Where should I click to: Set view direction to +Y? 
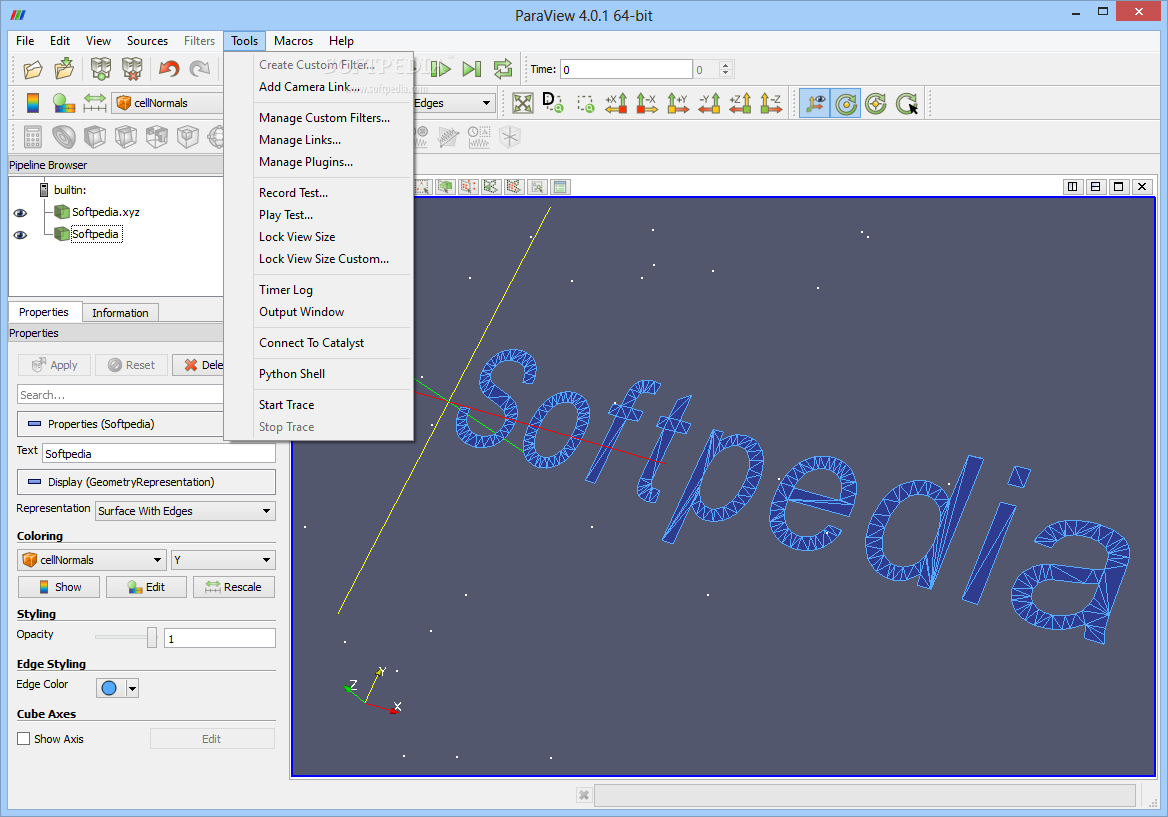coord(678,103)
